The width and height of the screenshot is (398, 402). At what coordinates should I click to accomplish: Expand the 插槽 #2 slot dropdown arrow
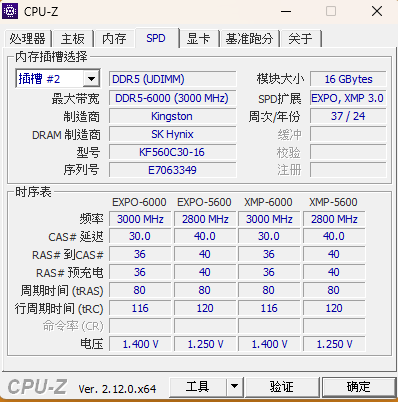[91, 79]
